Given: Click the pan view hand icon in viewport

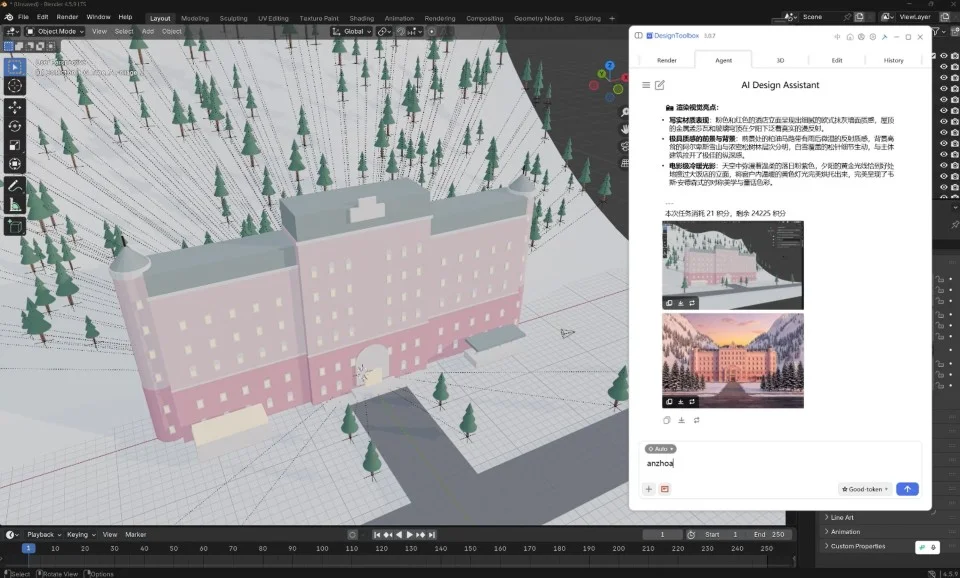Looking at the screenshot, I should point(624,129).
